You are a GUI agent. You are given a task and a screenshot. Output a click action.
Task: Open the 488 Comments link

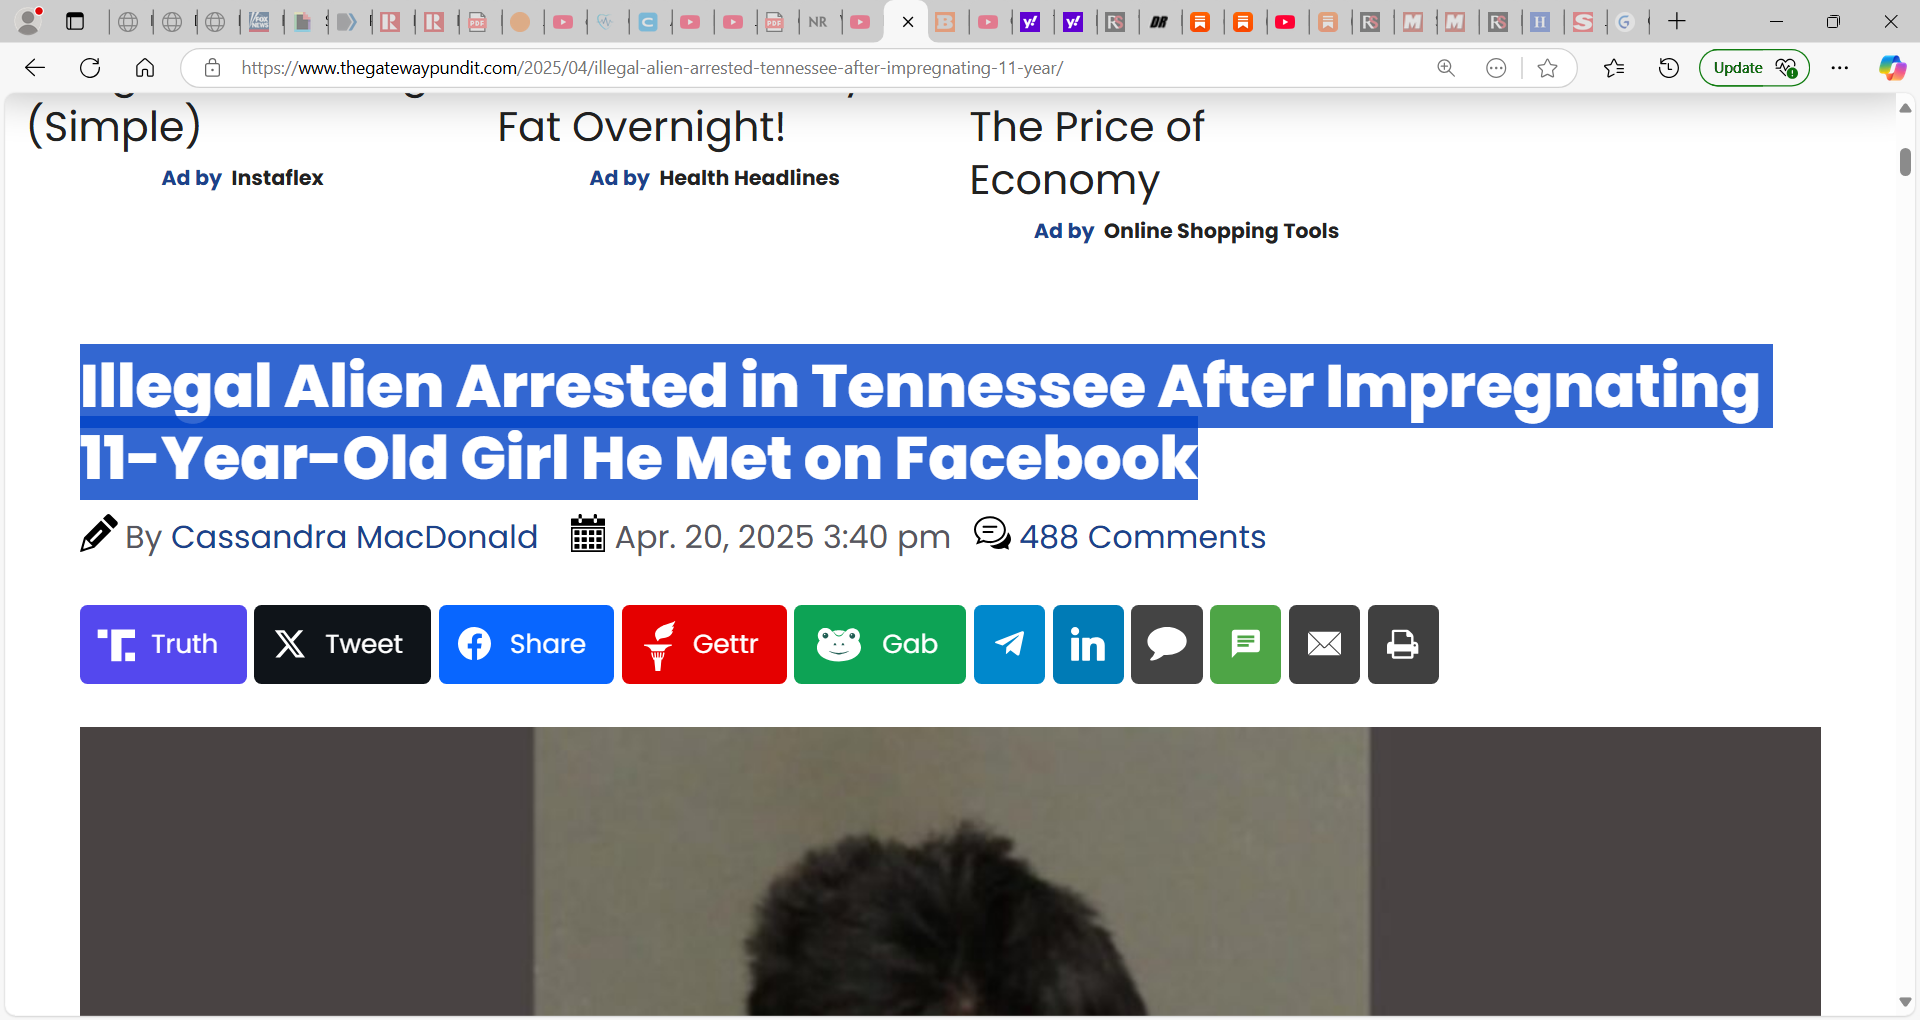click(x=1142, y=537)
